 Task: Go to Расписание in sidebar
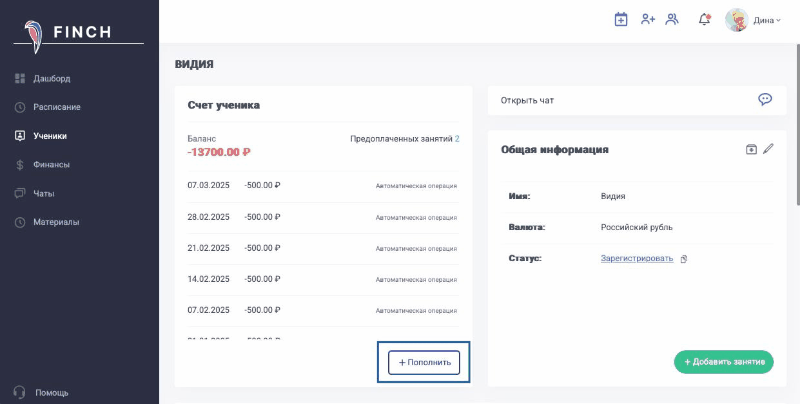click(56, 107)
